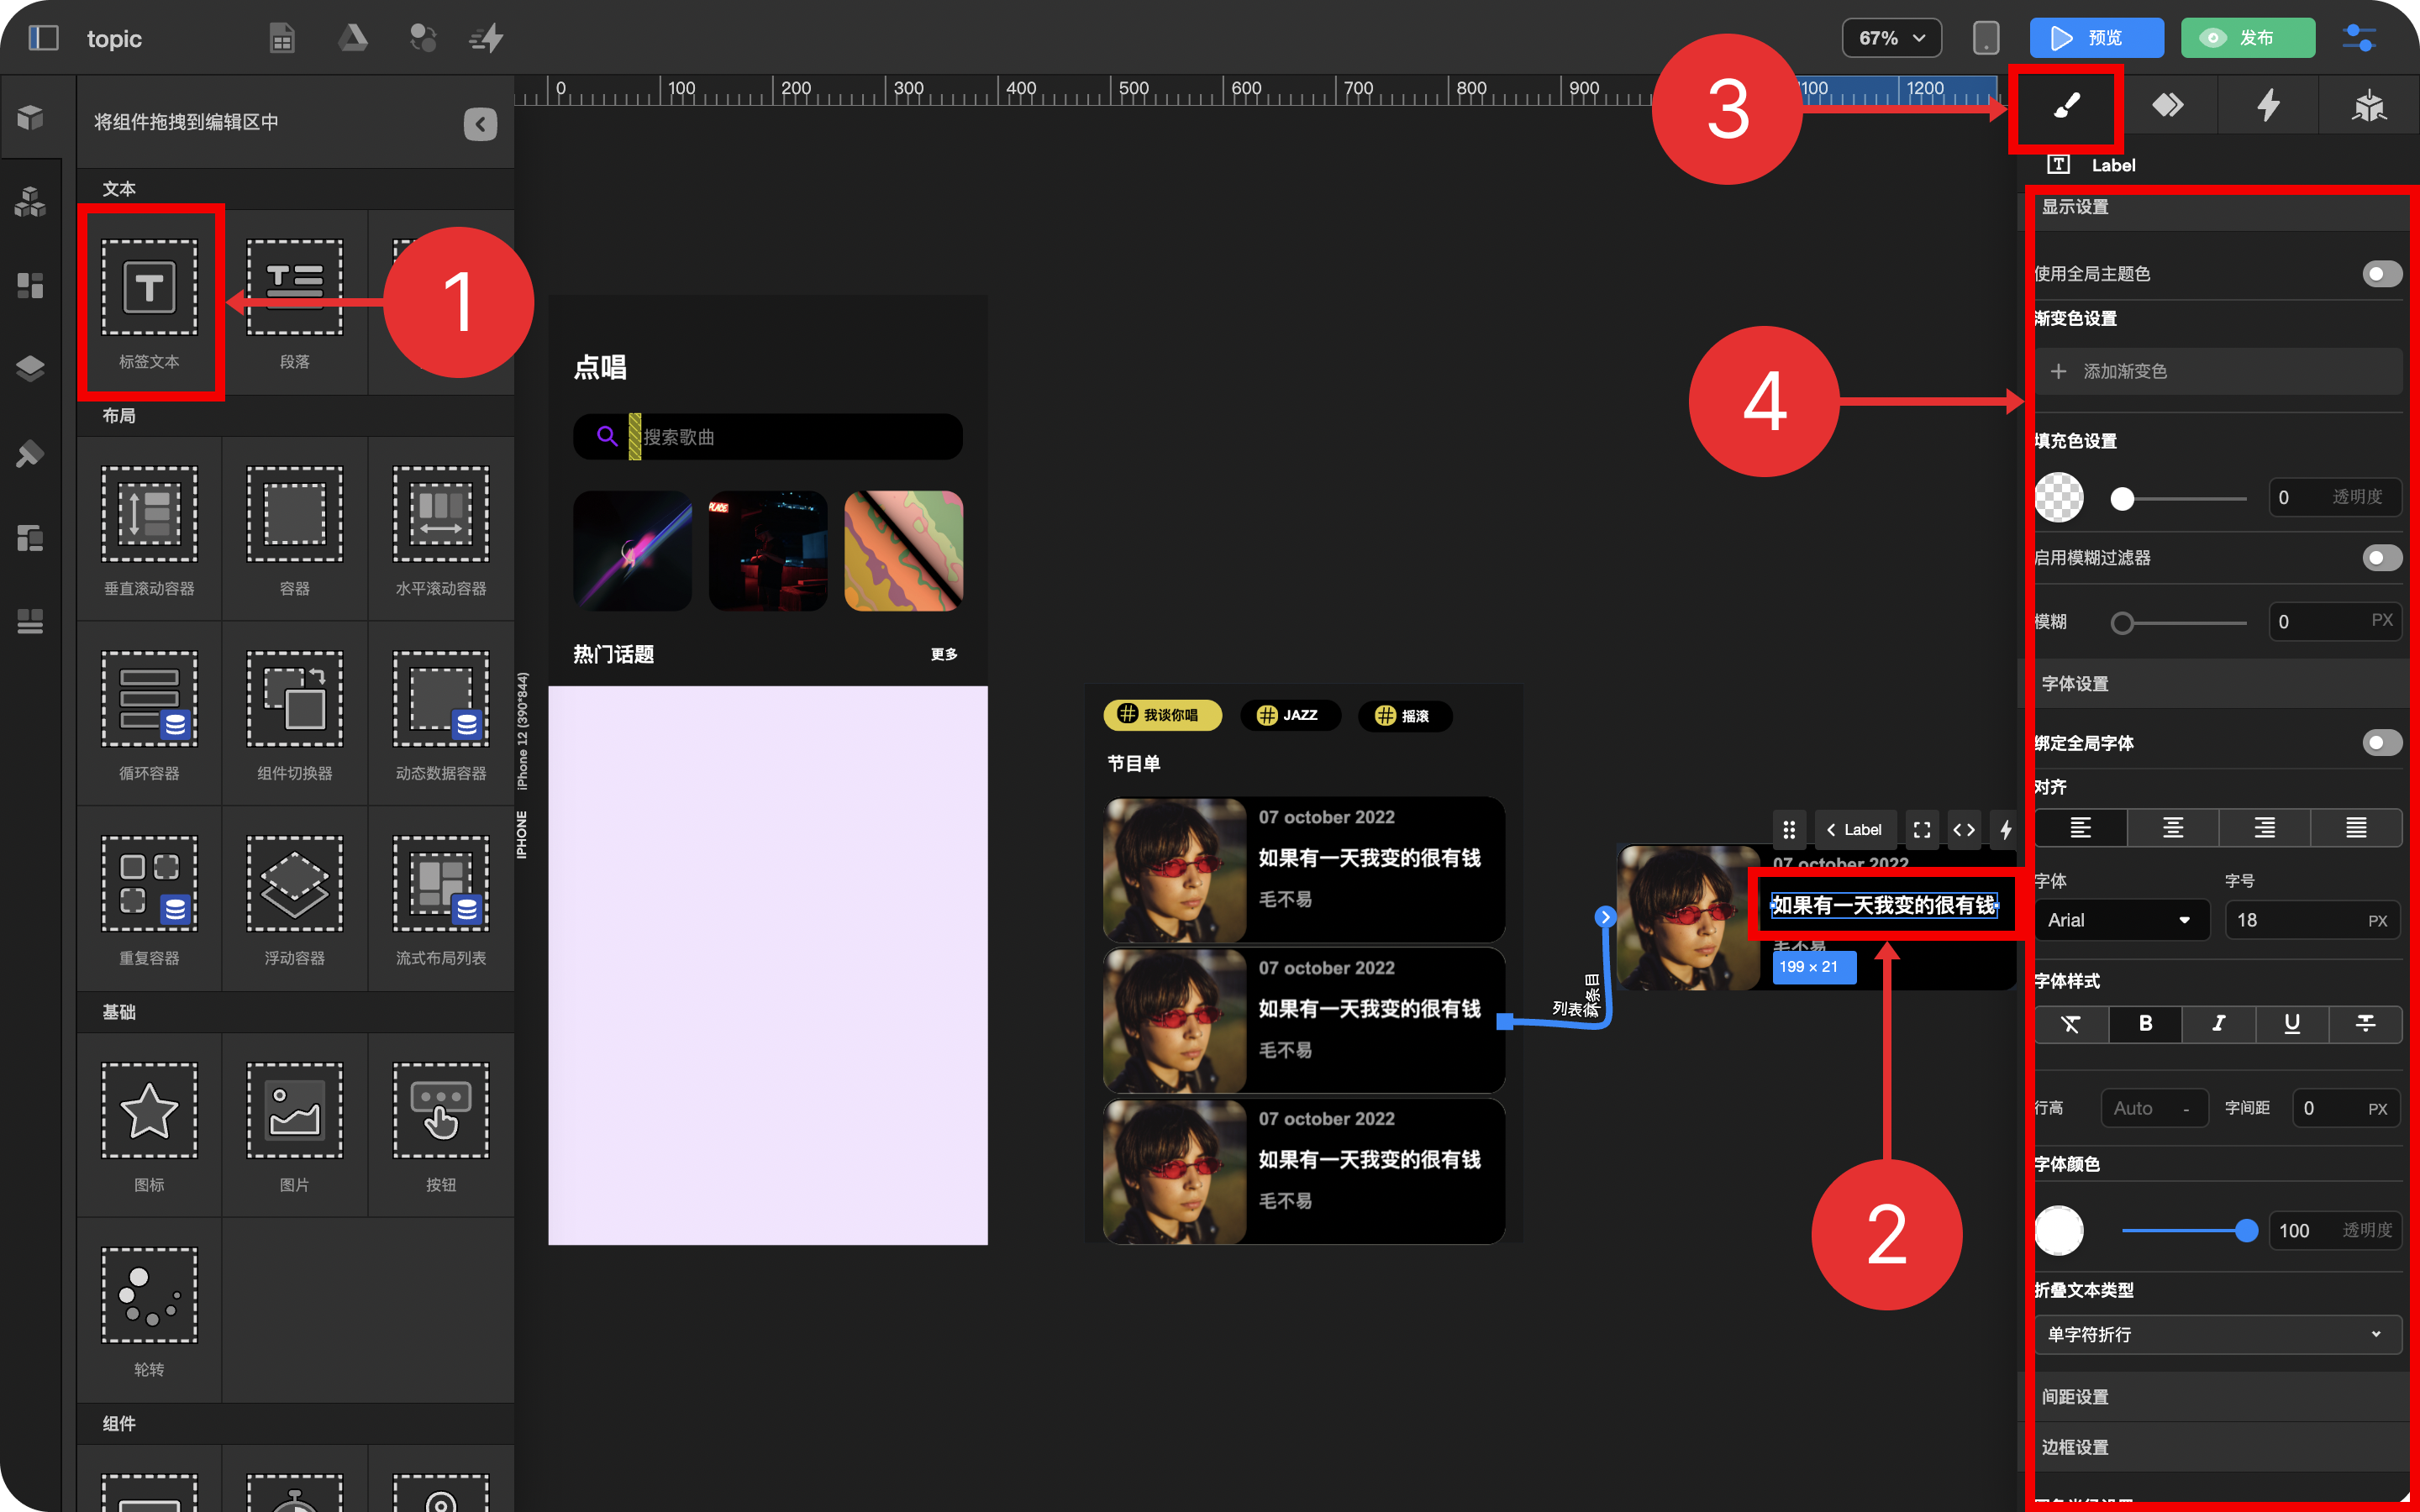Set text alignment to center

pyautogui.click(x=2172, y=827)
